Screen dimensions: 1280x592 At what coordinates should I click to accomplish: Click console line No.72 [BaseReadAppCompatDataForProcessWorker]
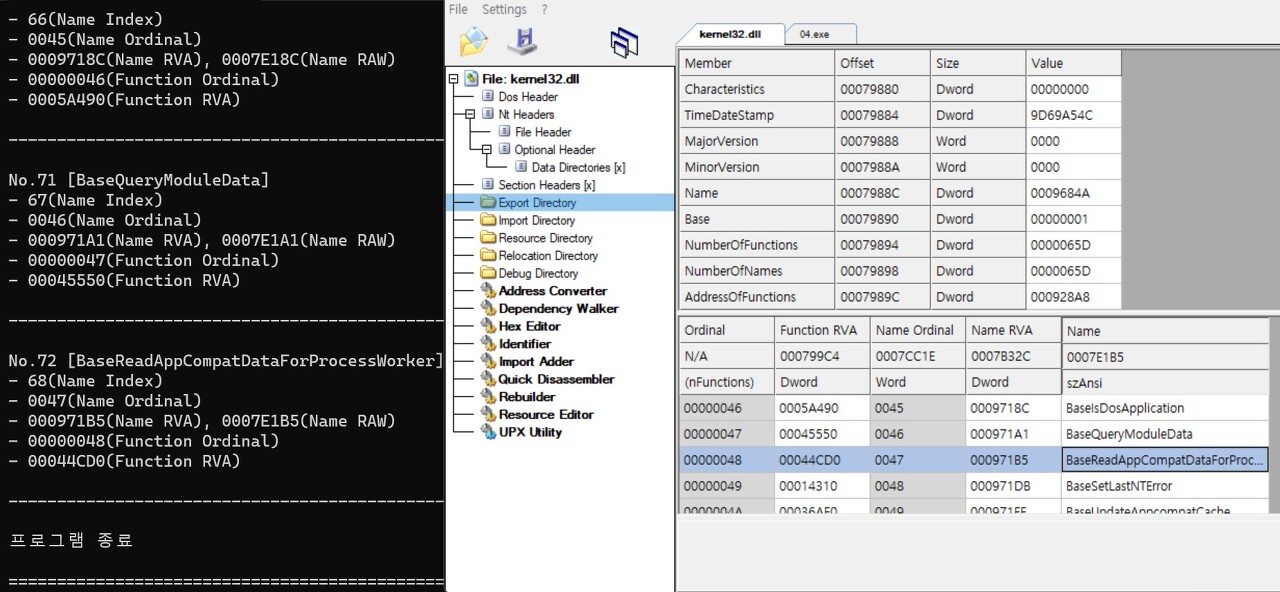[225, 360]
